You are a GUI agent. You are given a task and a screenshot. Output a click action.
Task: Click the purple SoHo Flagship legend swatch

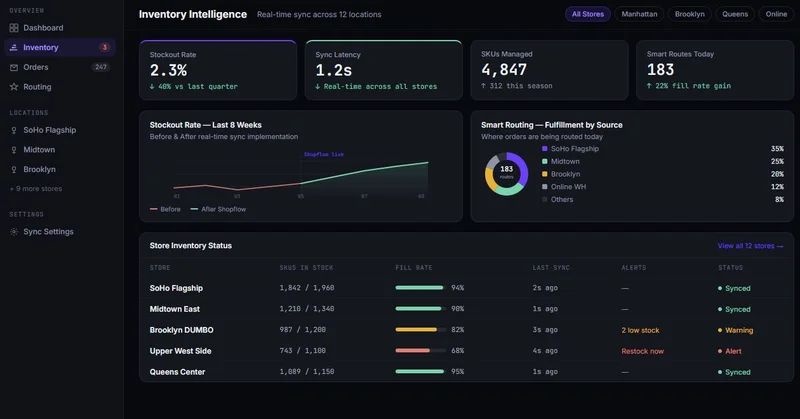(544, 149)
